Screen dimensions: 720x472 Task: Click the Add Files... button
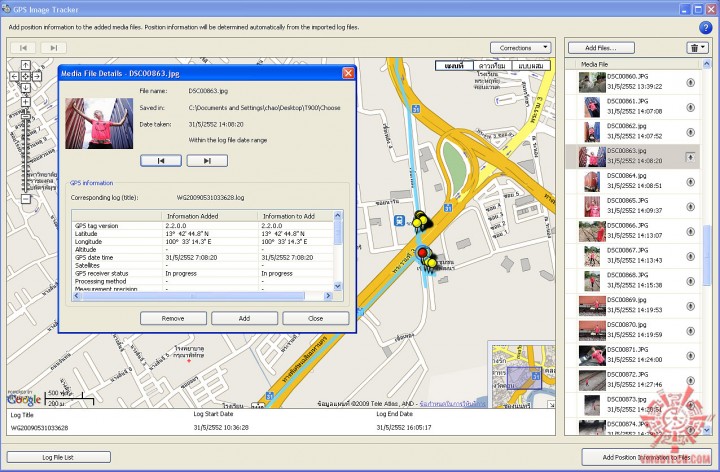click(601, 48)
